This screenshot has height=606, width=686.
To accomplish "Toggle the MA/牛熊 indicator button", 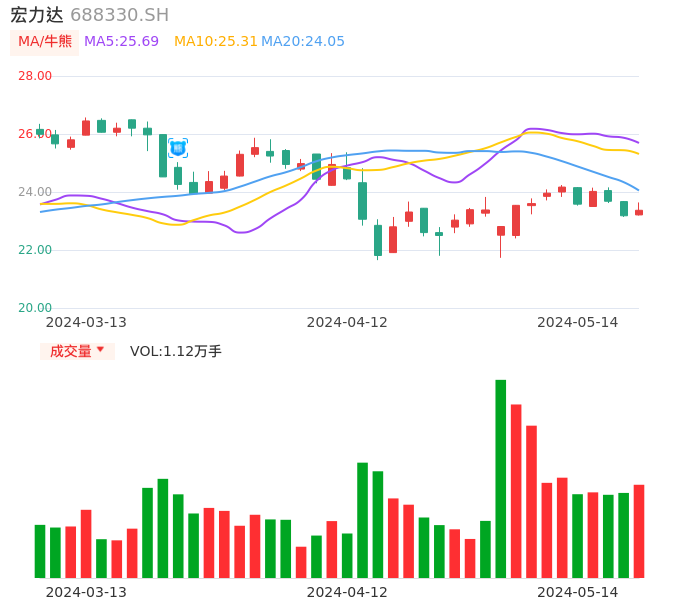I will point(45,42).
